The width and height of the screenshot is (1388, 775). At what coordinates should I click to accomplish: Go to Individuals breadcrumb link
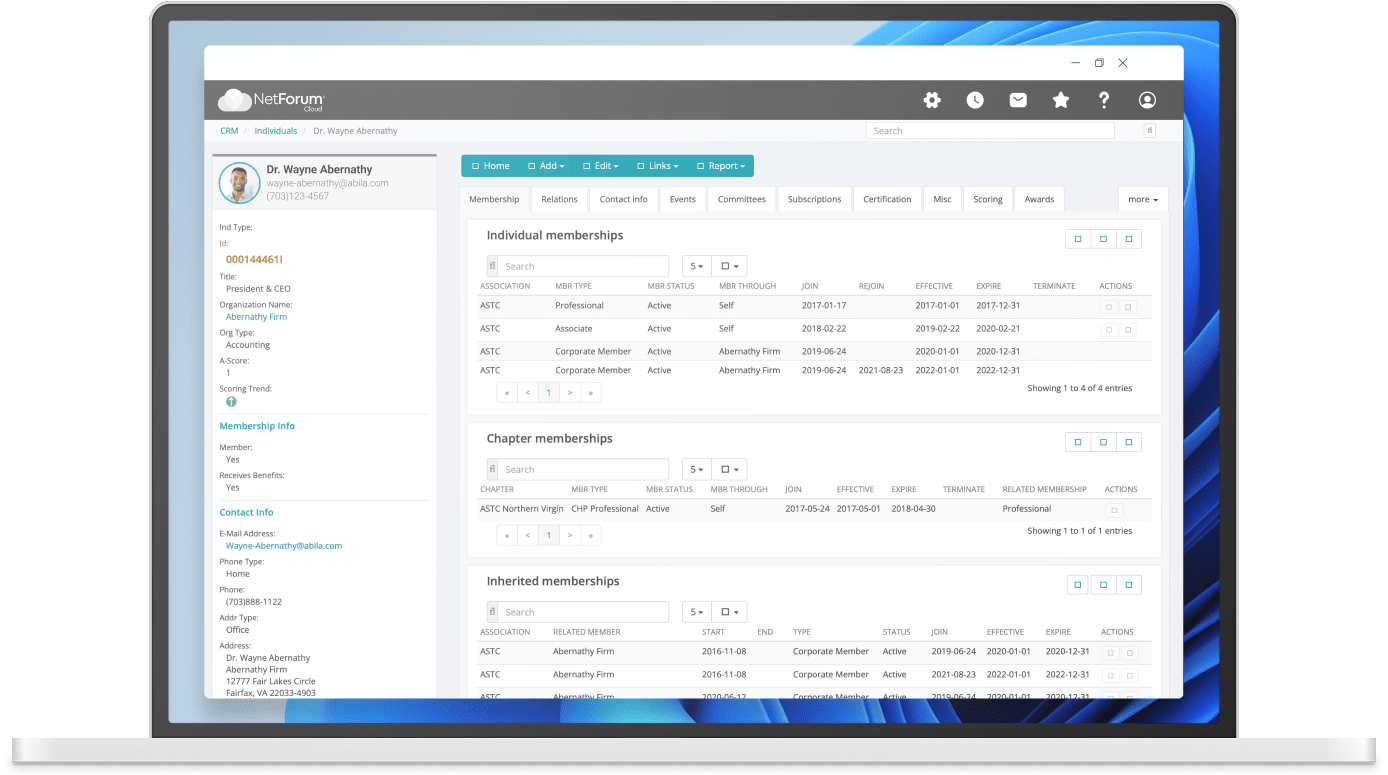coord(276,131)
